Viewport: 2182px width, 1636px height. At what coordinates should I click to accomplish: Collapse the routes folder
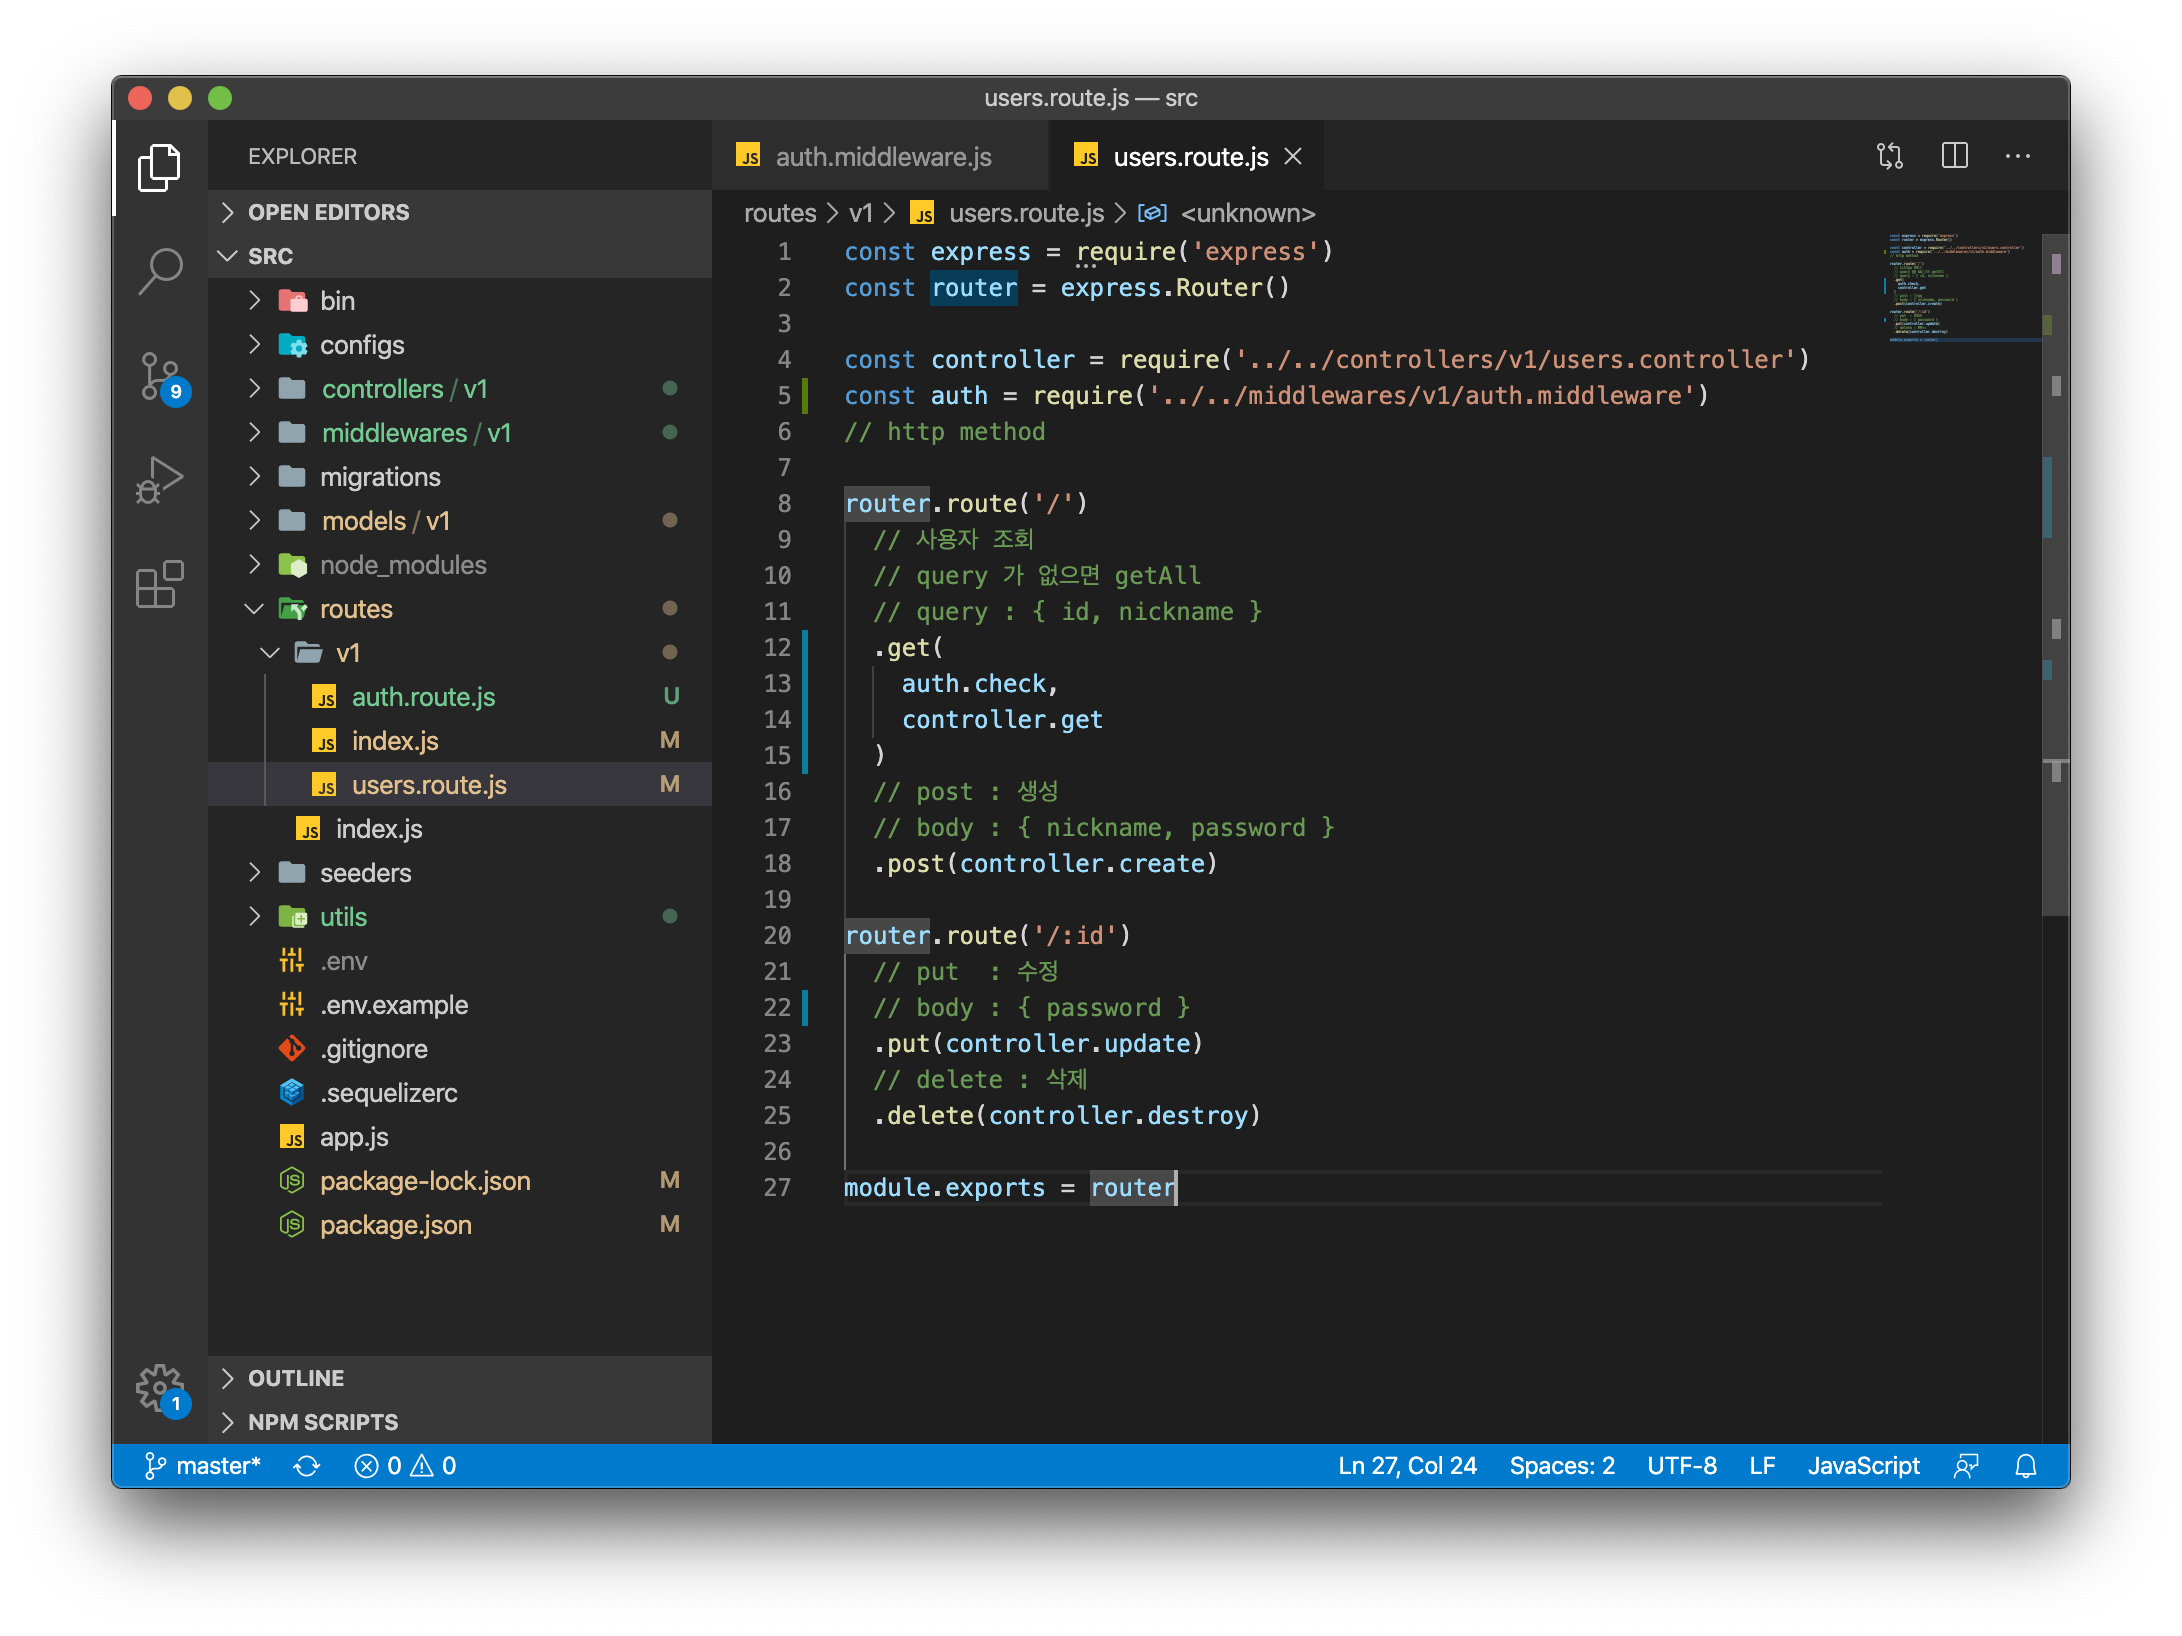[355, 609]
